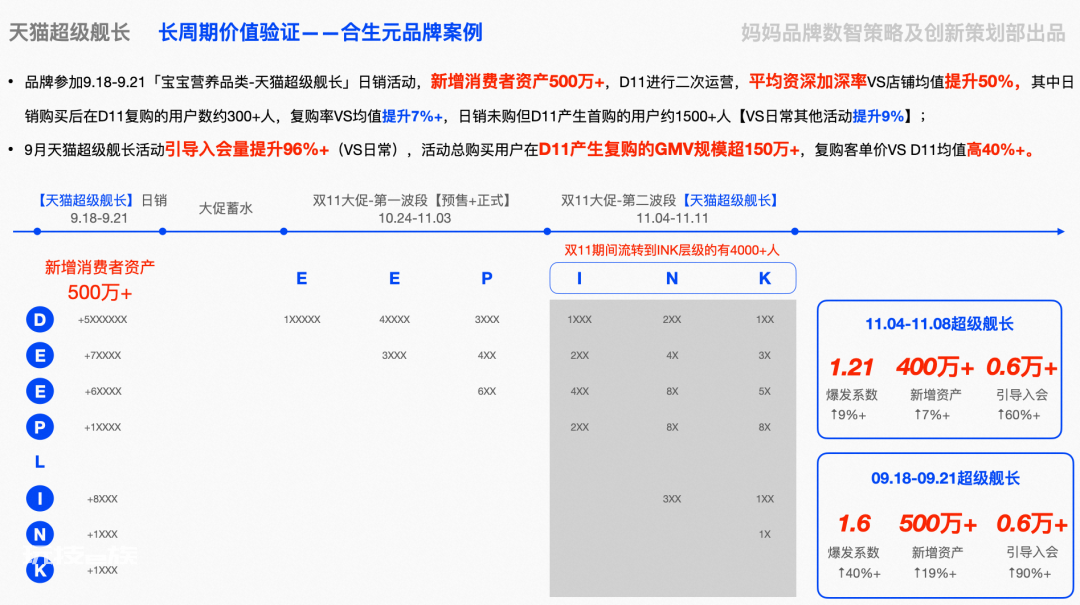Click the blue phrase 提升7%+
This screenshot has height=605, width=1080.
[412, 116]
